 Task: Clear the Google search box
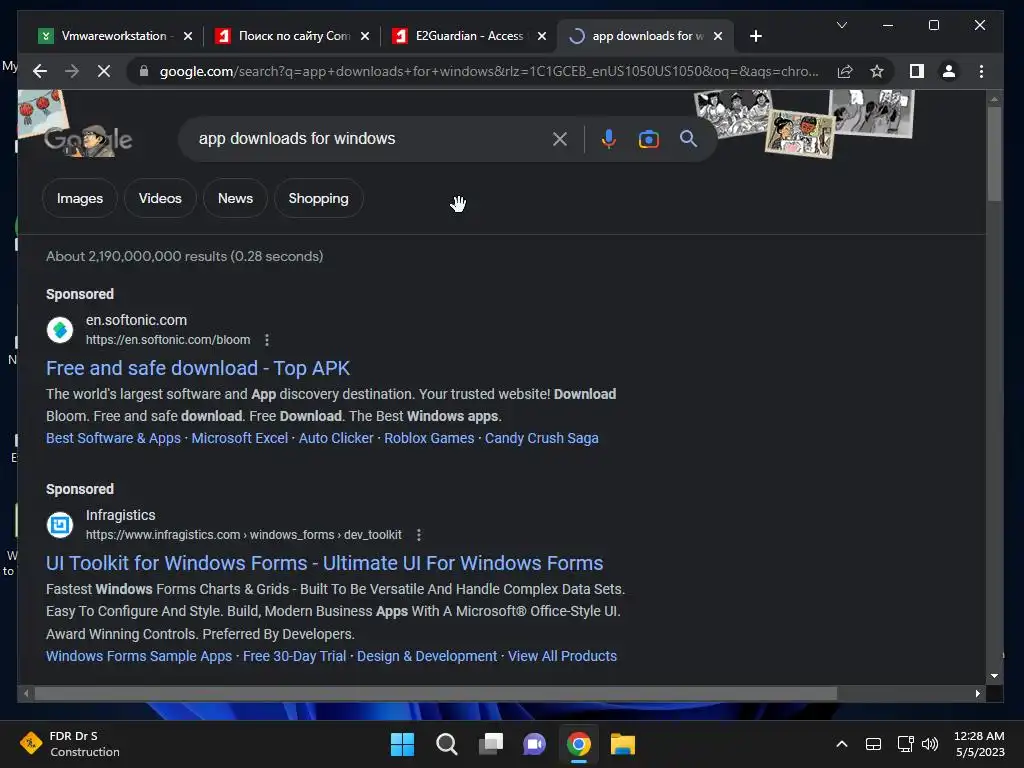point(560,138)
